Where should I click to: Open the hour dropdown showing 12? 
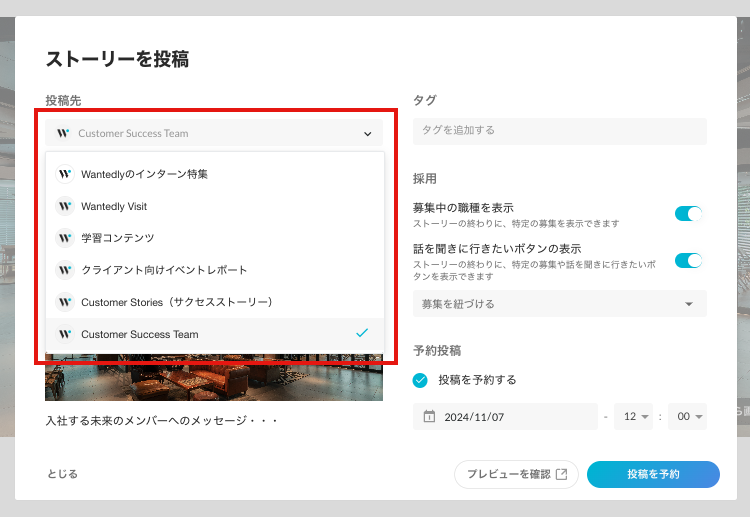pyautogui.click(x=633, y=417)
